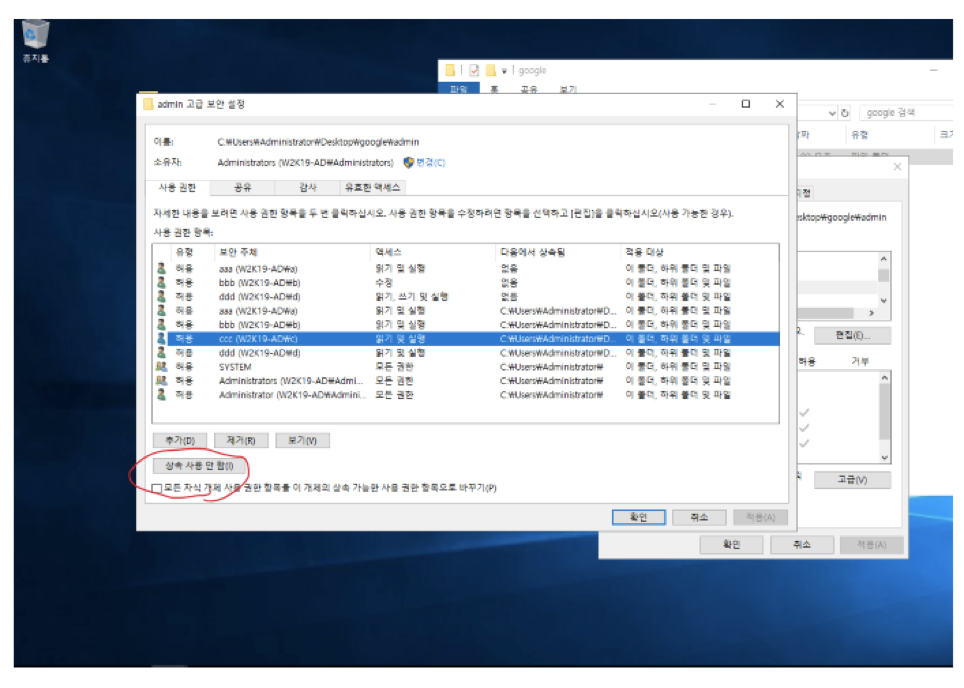Screen dimensions: 964x688
Task: Select the group icon of the Administrators entry
Action: tap(162, 381)
